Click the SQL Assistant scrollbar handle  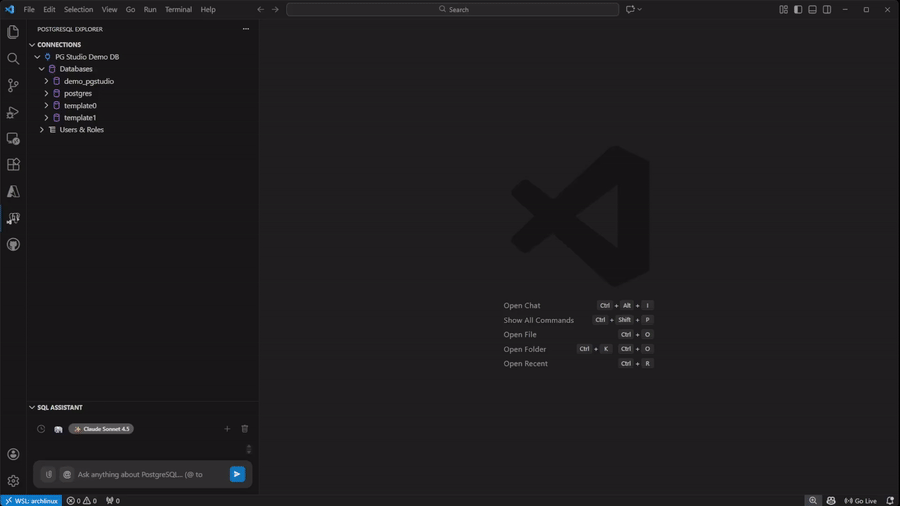click(249, 449)
